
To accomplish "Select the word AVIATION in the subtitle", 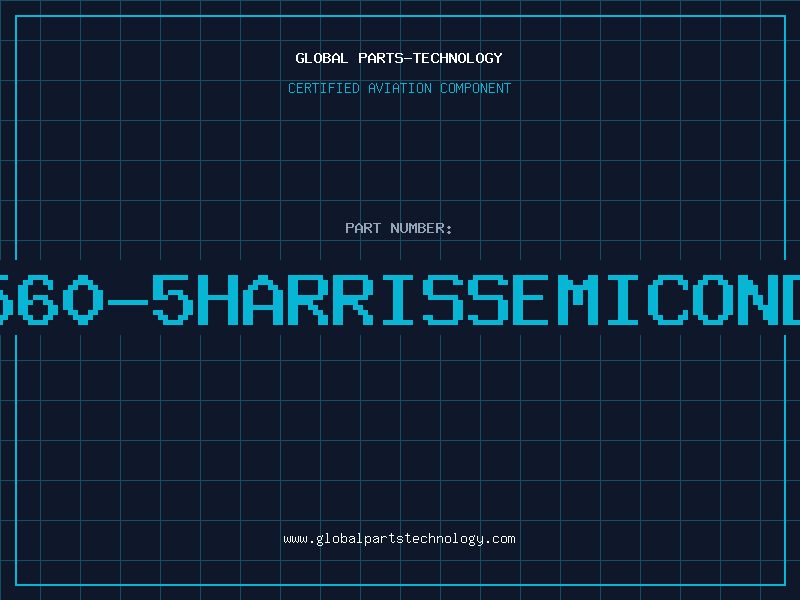I will point(400,88).
